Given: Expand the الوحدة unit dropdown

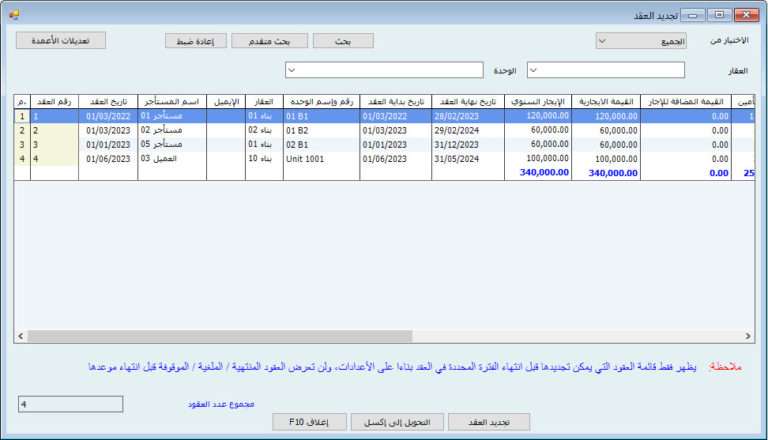Looking at the screenshot, I should tap(385, 70).
